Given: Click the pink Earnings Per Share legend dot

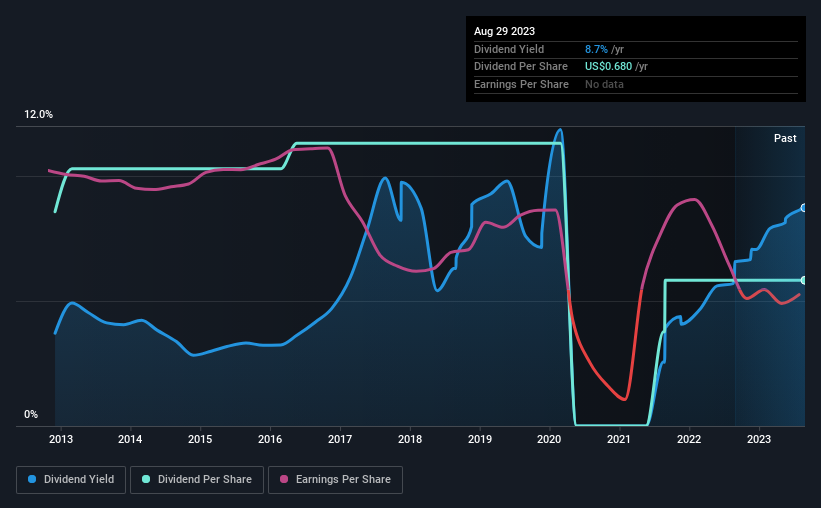Looking at the screenshot, I should pos(284,479).
